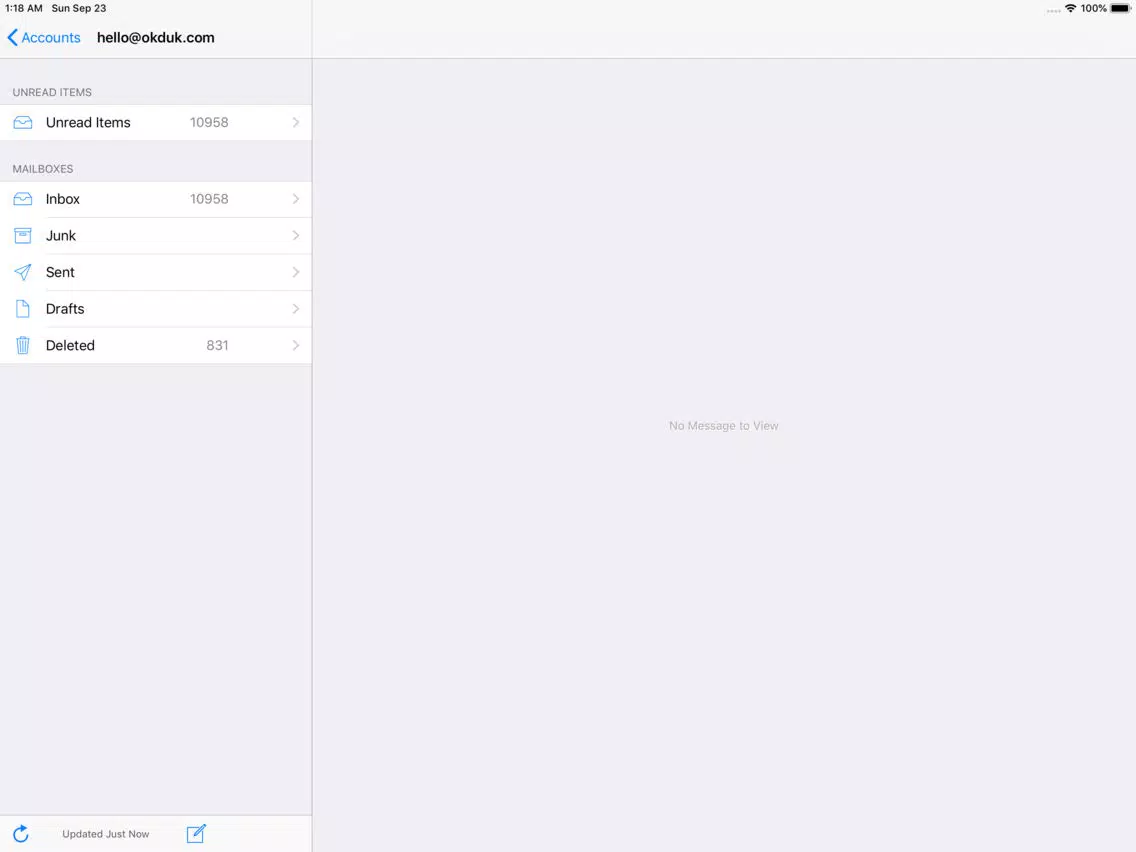
Task: Click the Junk box icon
Action: [22, 235]
